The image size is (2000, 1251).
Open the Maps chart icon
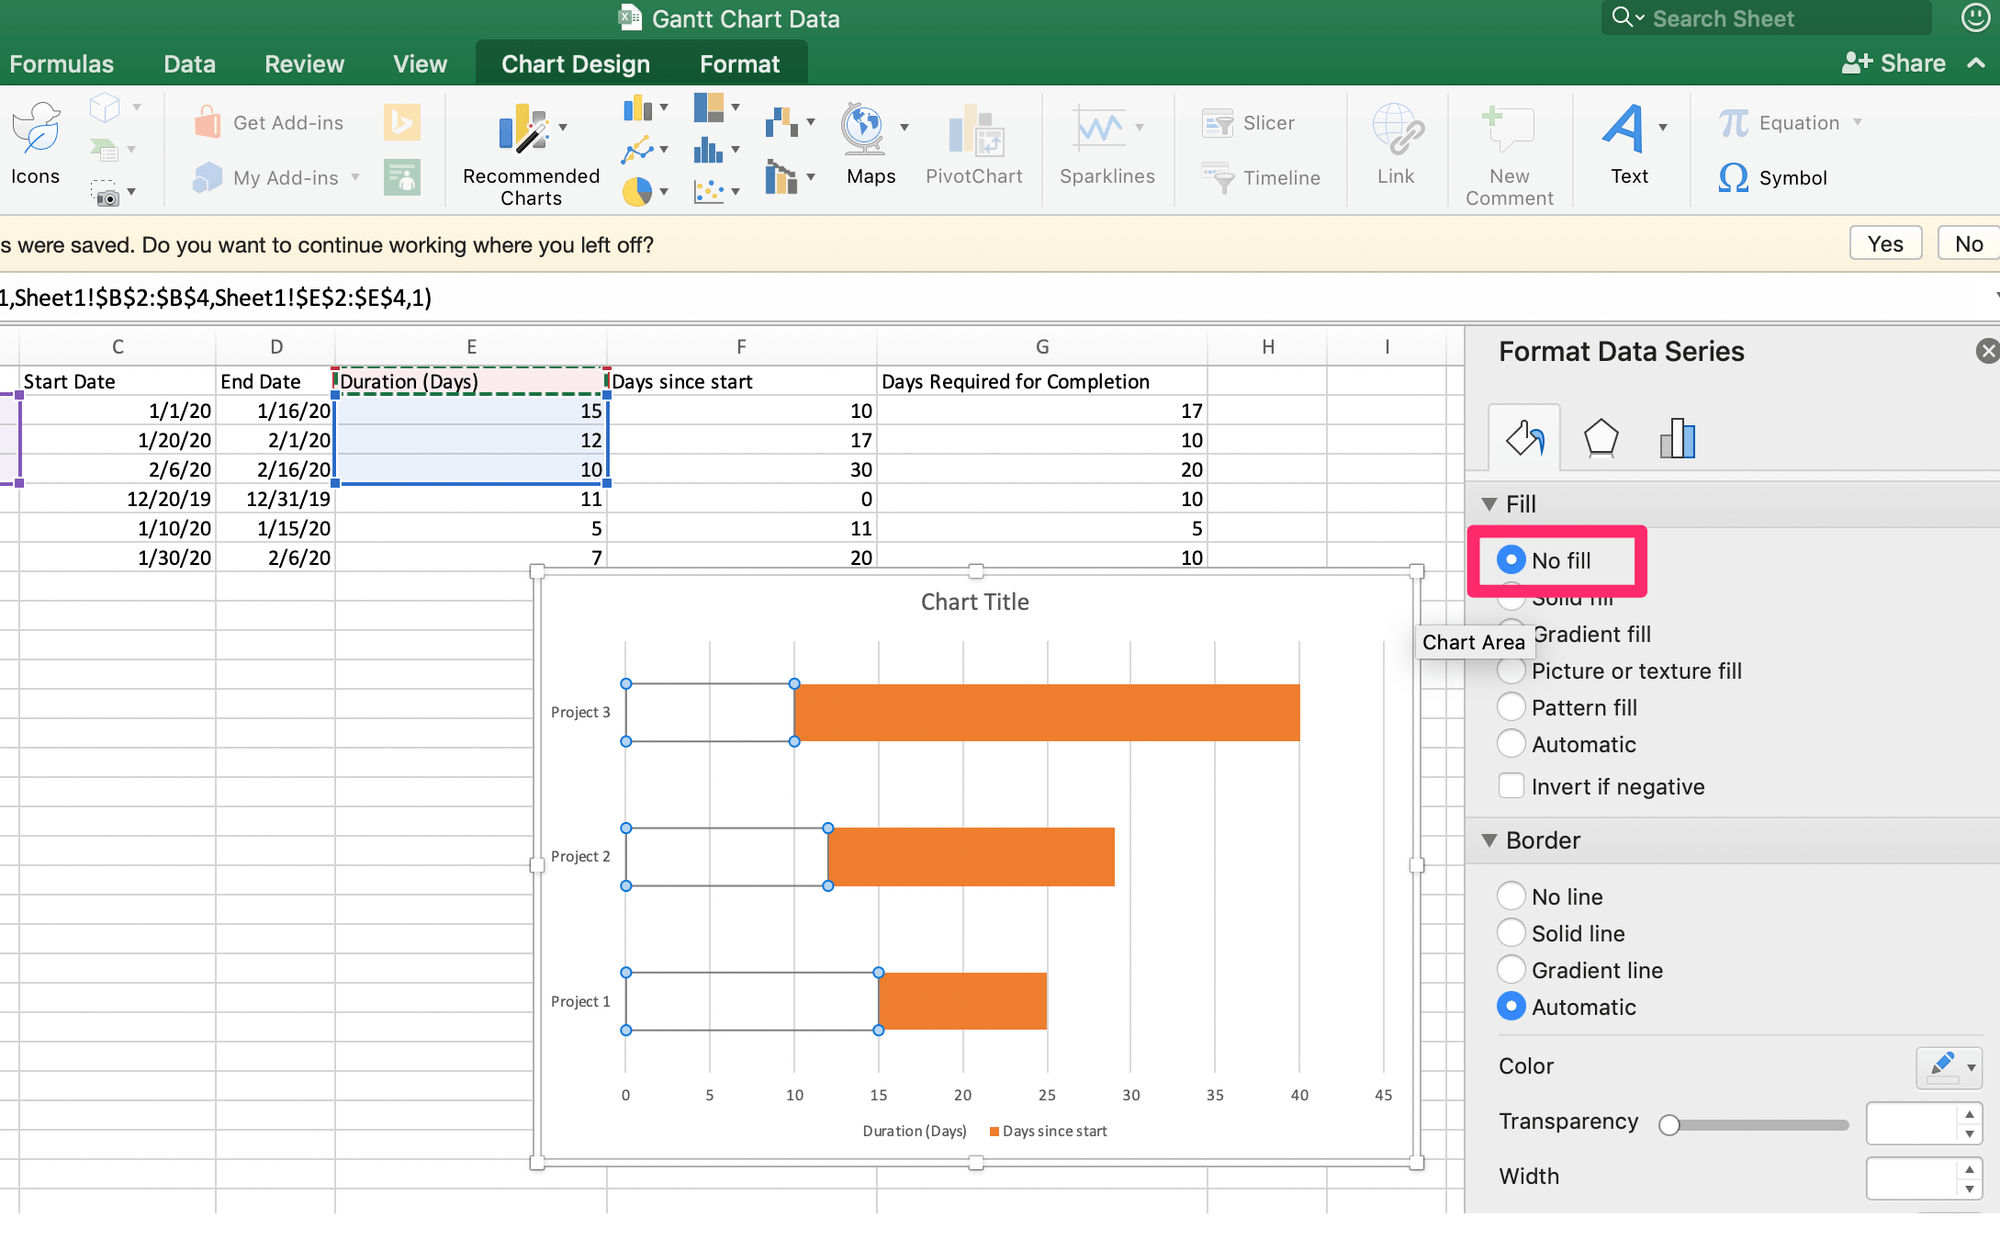tap(864, 130)
